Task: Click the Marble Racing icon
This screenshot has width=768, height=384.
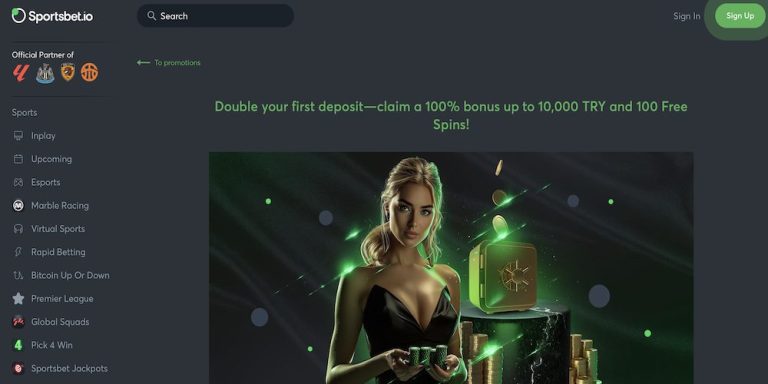Action: 18,205
